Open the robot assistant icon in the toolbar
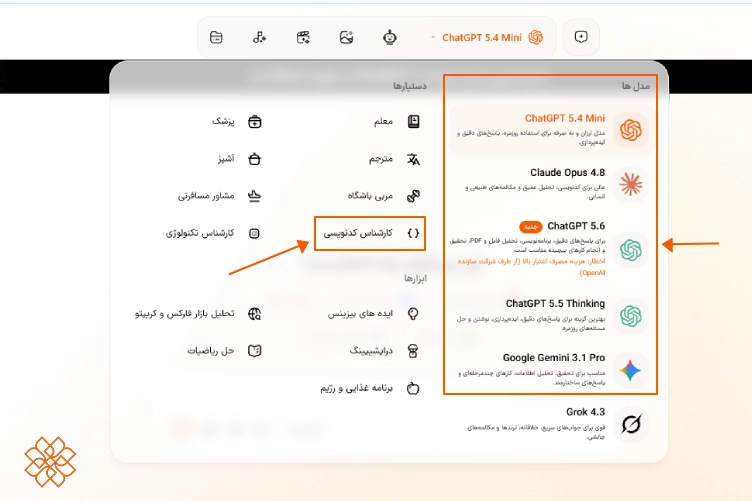This screenshot has height=501, width=752. (390, 37)
